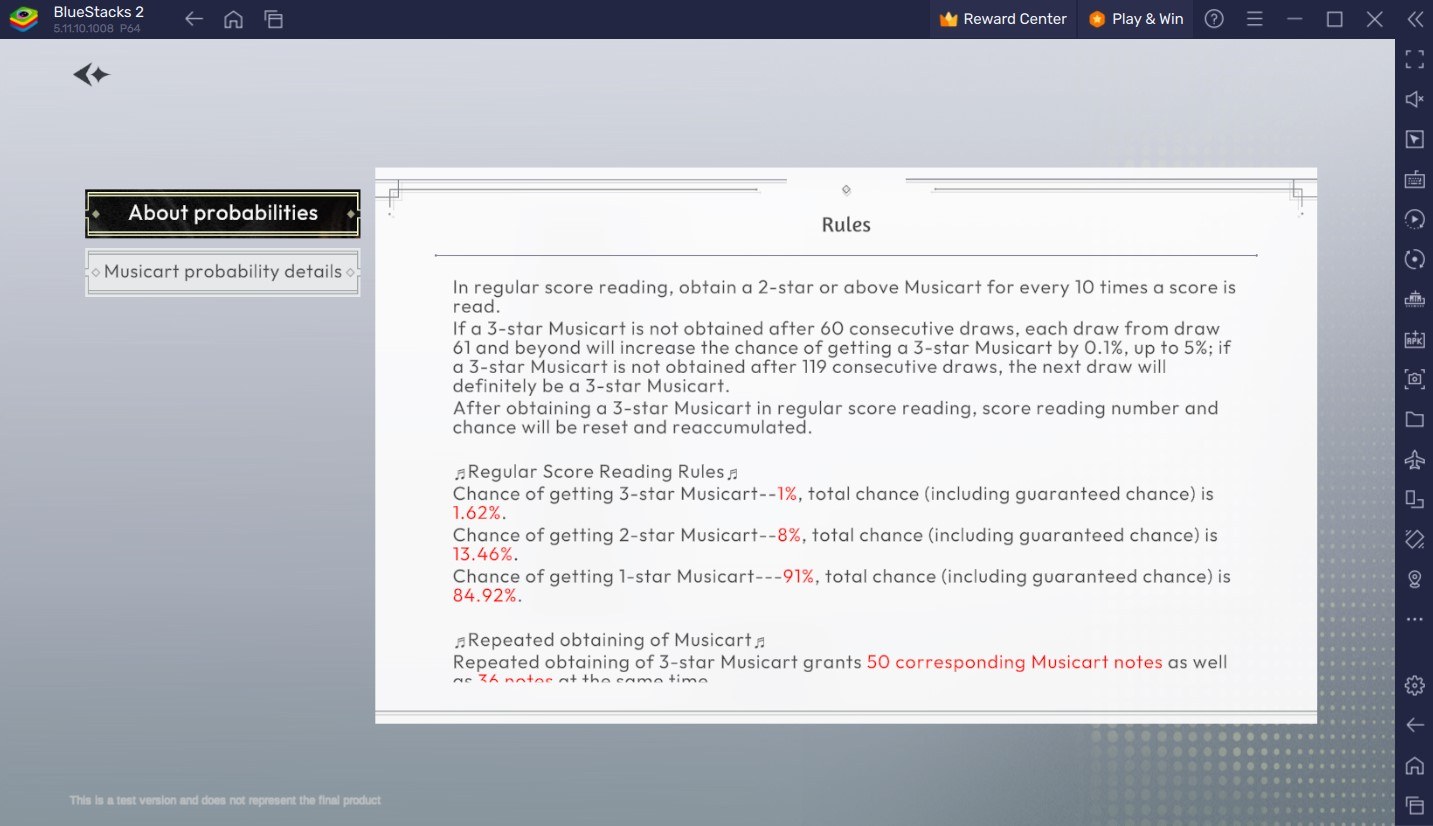This screenshot has height=826, width=1433.
Task: Take a screenshot with camera icon
Action: 1414,379
